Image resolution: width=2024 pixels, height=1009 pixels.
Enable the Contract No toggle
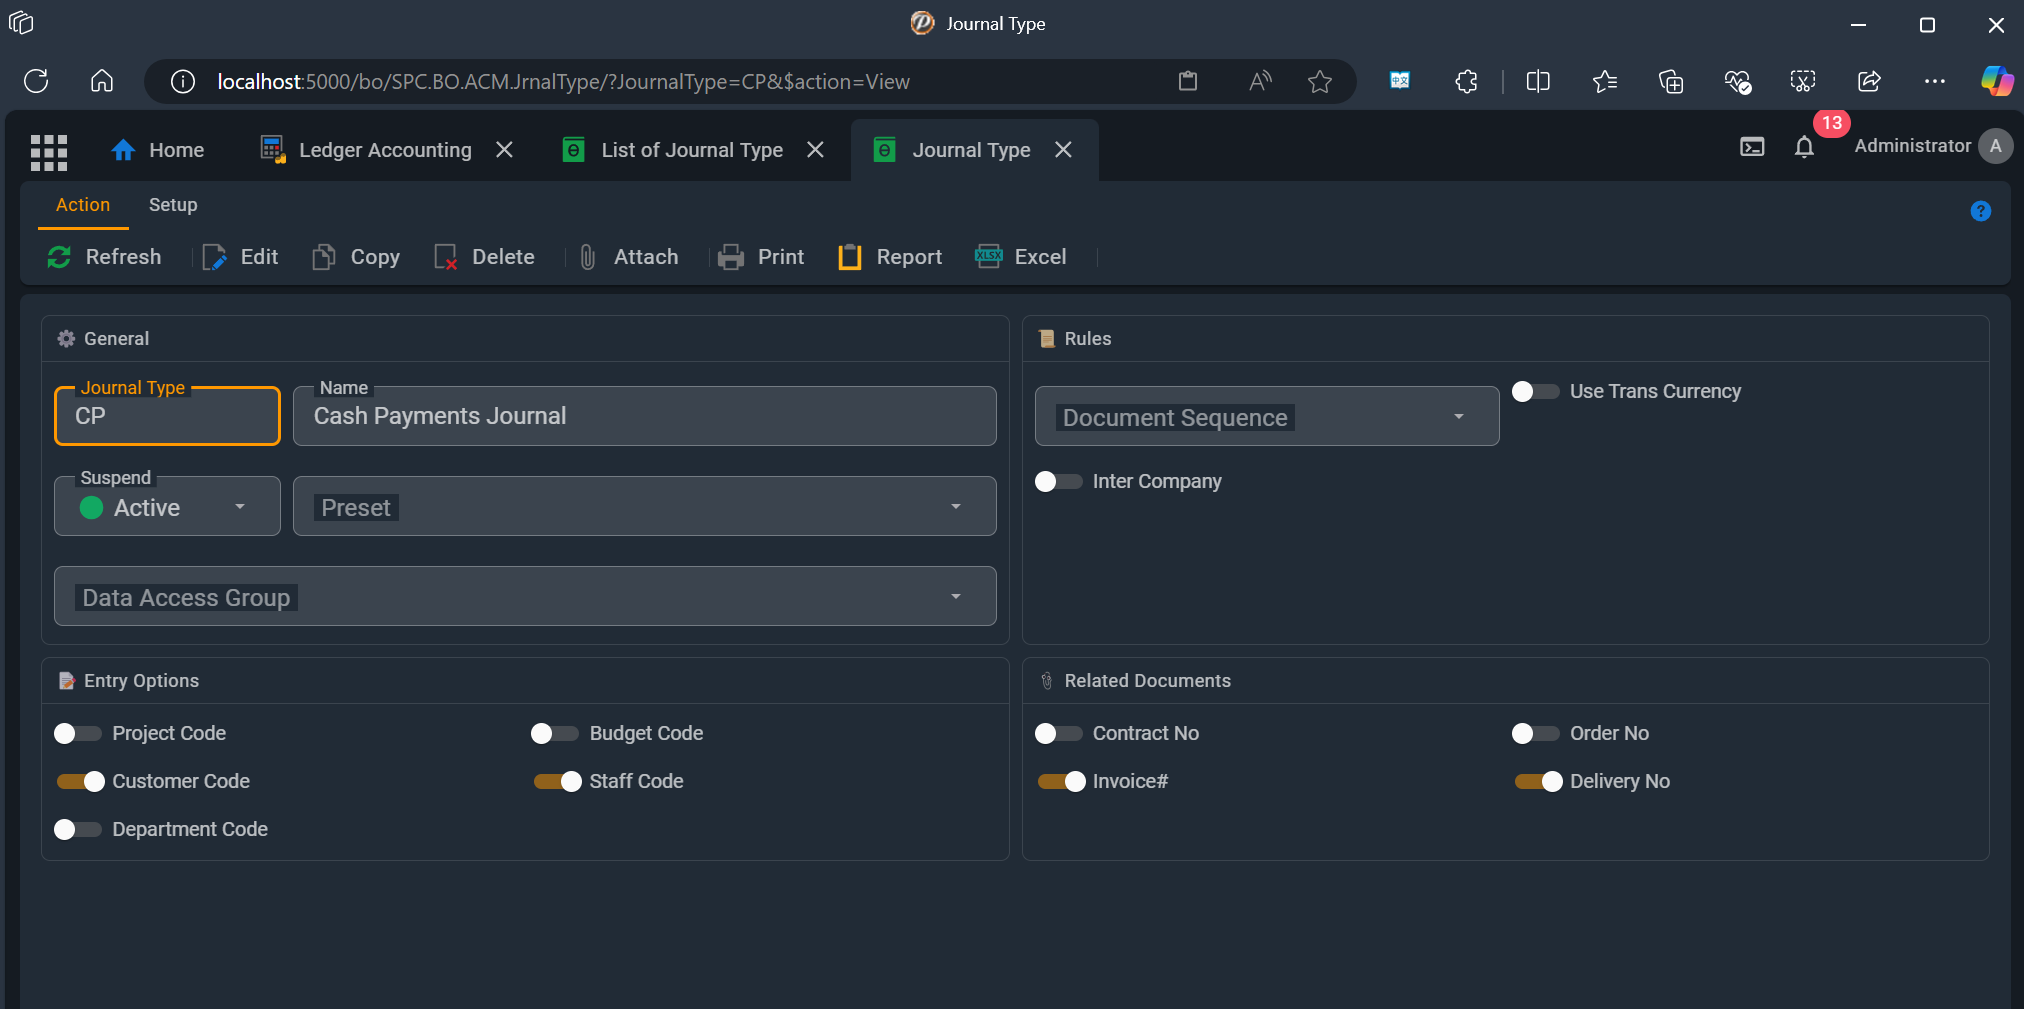1058,733
